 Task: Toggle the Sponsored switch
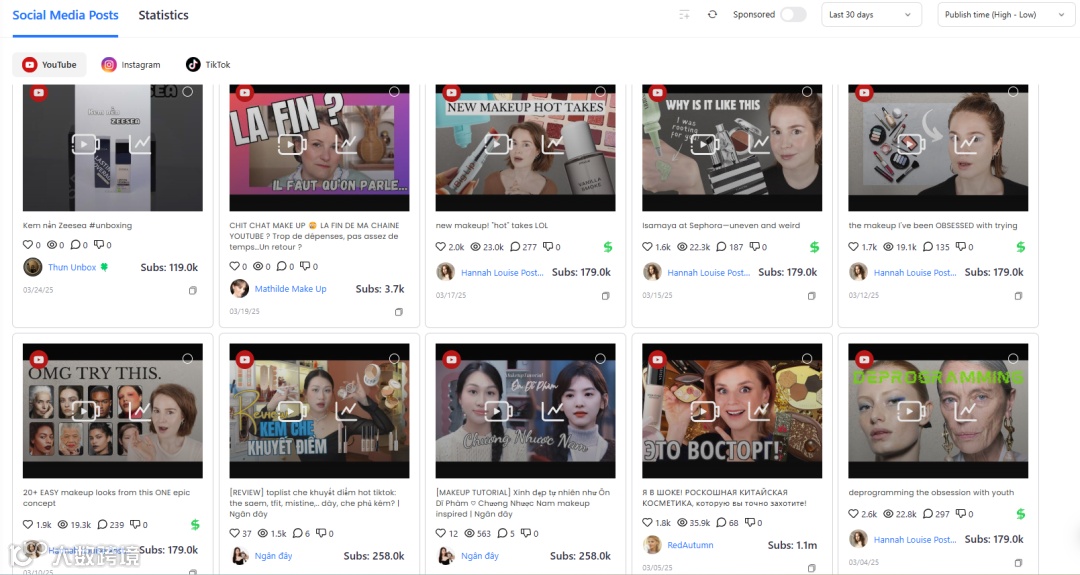793,14
